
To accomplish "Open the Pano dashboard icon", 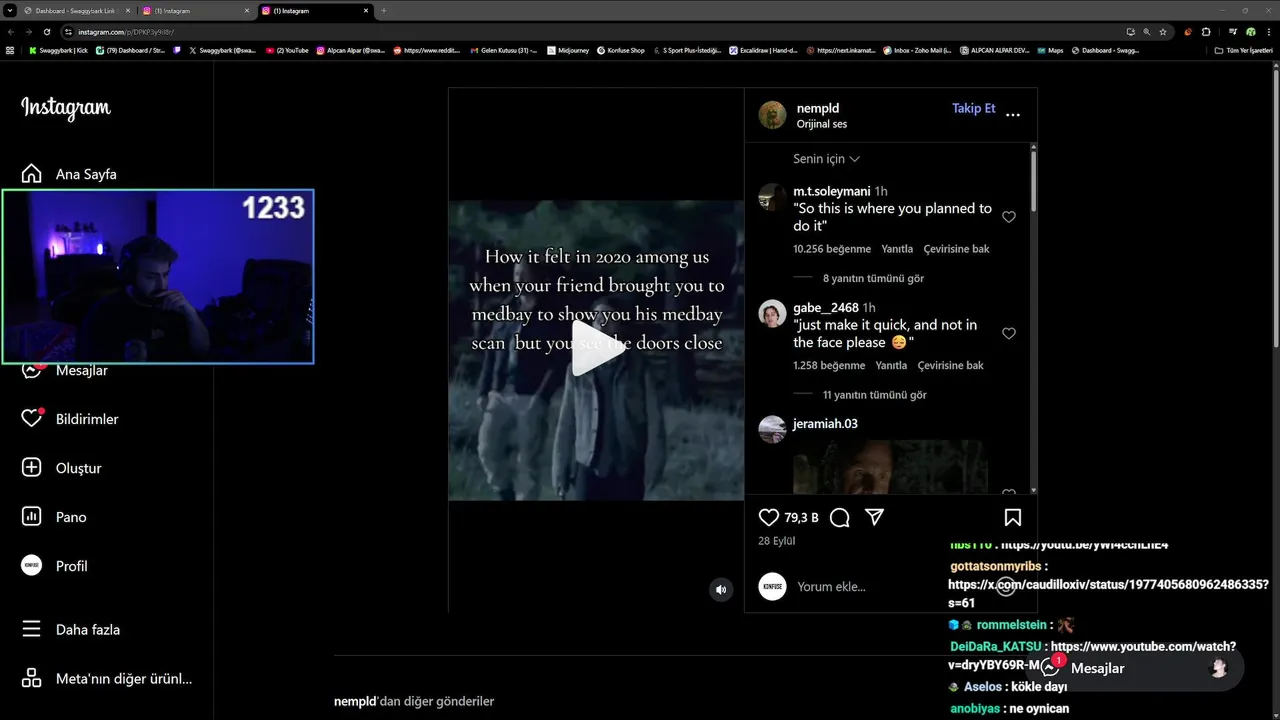I will pyautogui.click(x=32, y=516).
